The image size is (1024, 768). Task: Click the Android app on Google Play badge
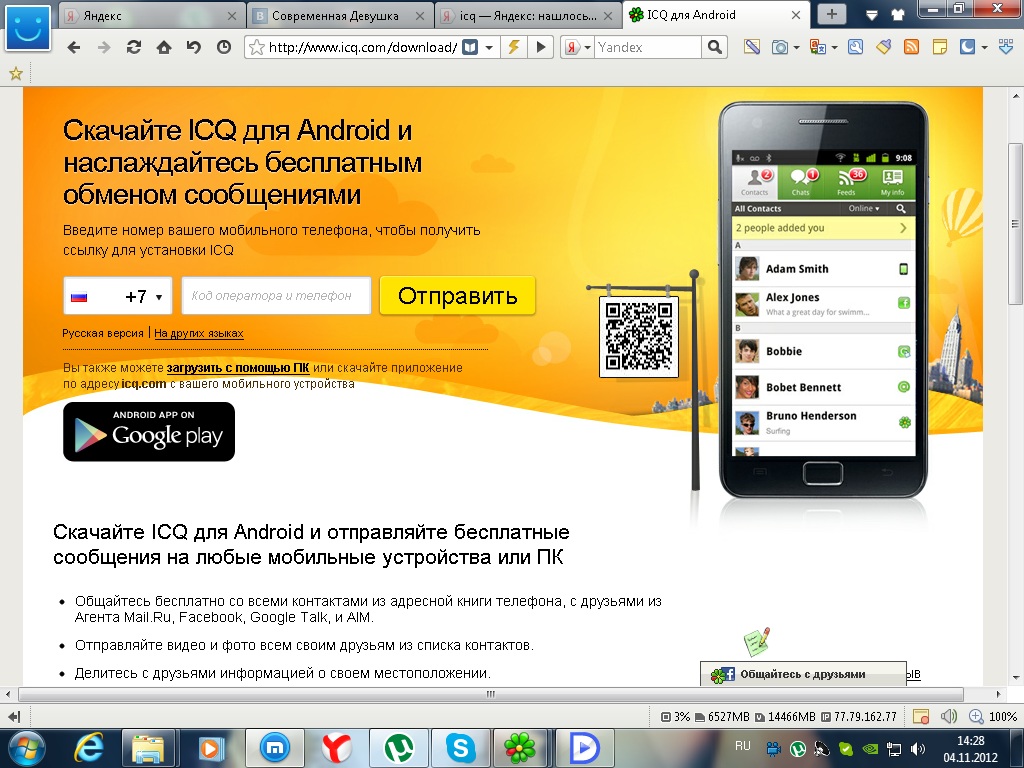[x=149, y=432]
